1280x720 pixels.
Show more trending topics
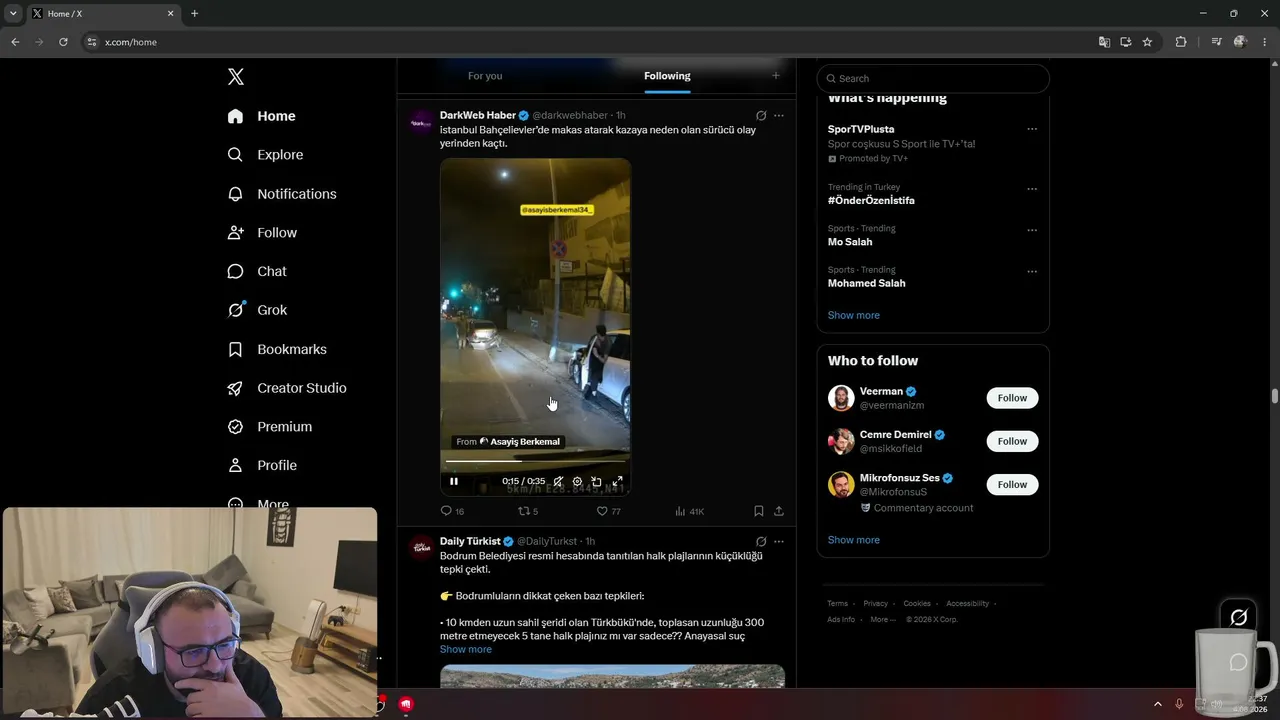tap(854, 315)
